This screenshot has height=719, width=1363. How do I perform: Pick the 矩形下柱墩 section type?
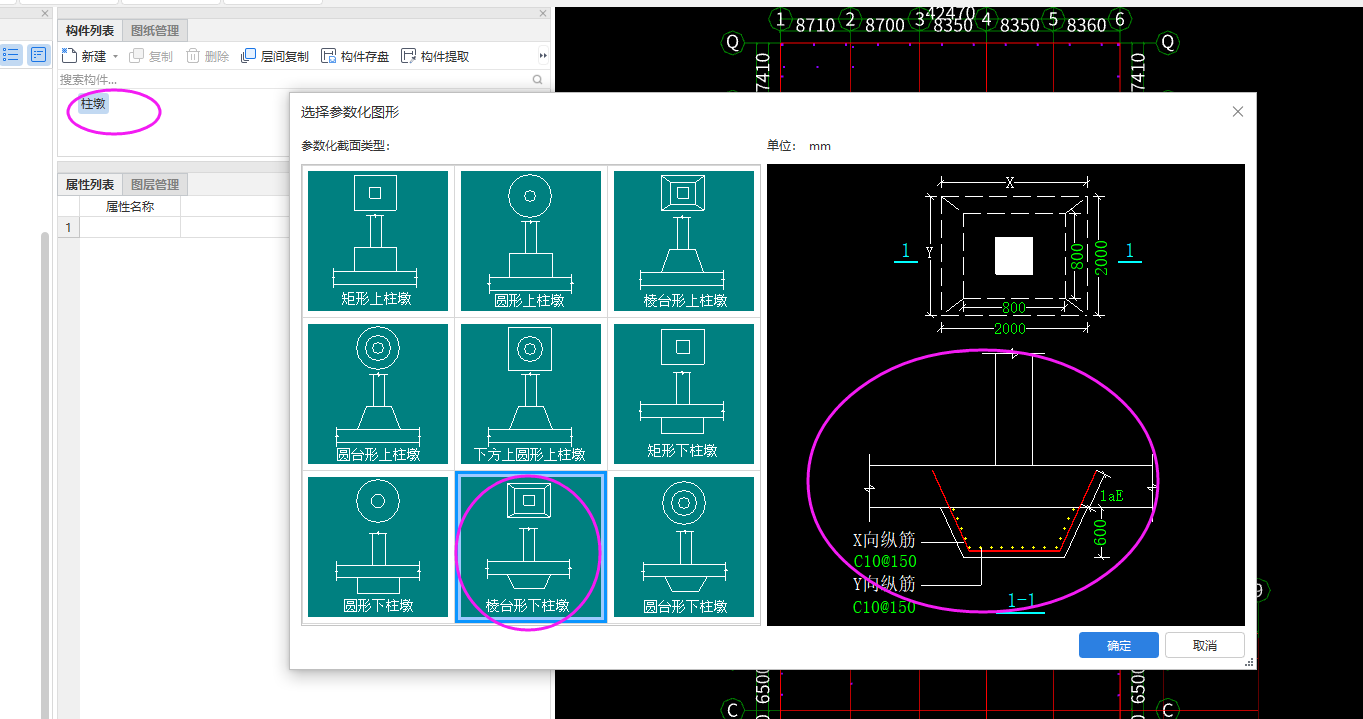(684, 394)
